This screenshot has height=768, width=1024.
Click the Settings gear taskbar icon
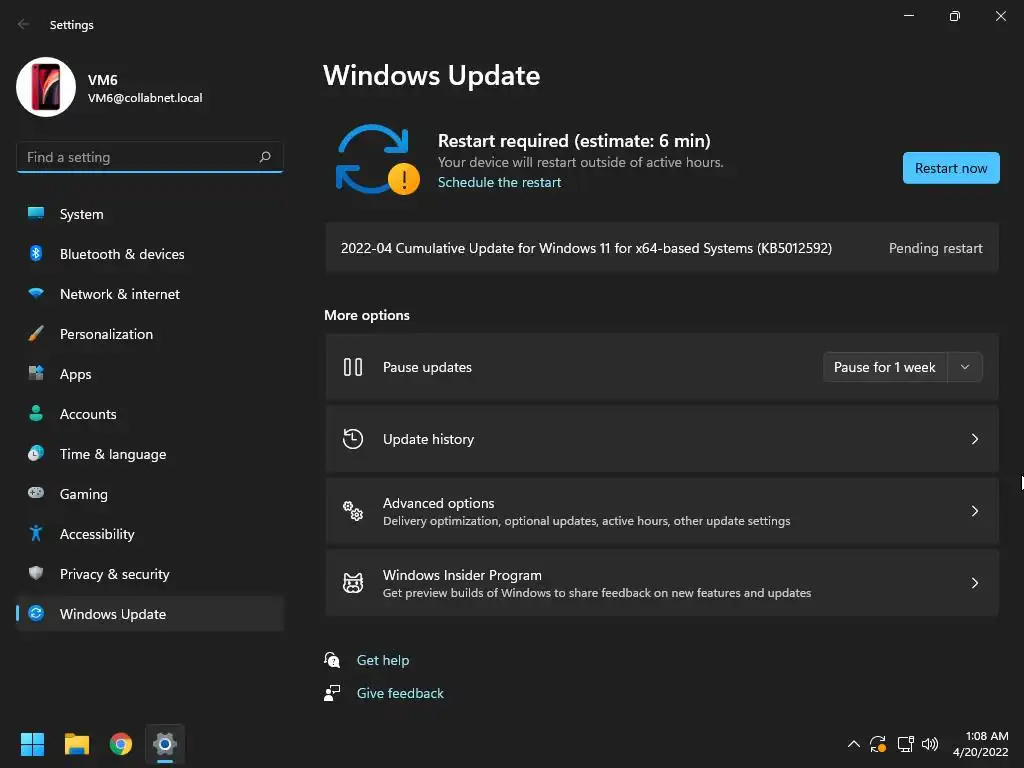pyautogui.click(x=165, y=744)
